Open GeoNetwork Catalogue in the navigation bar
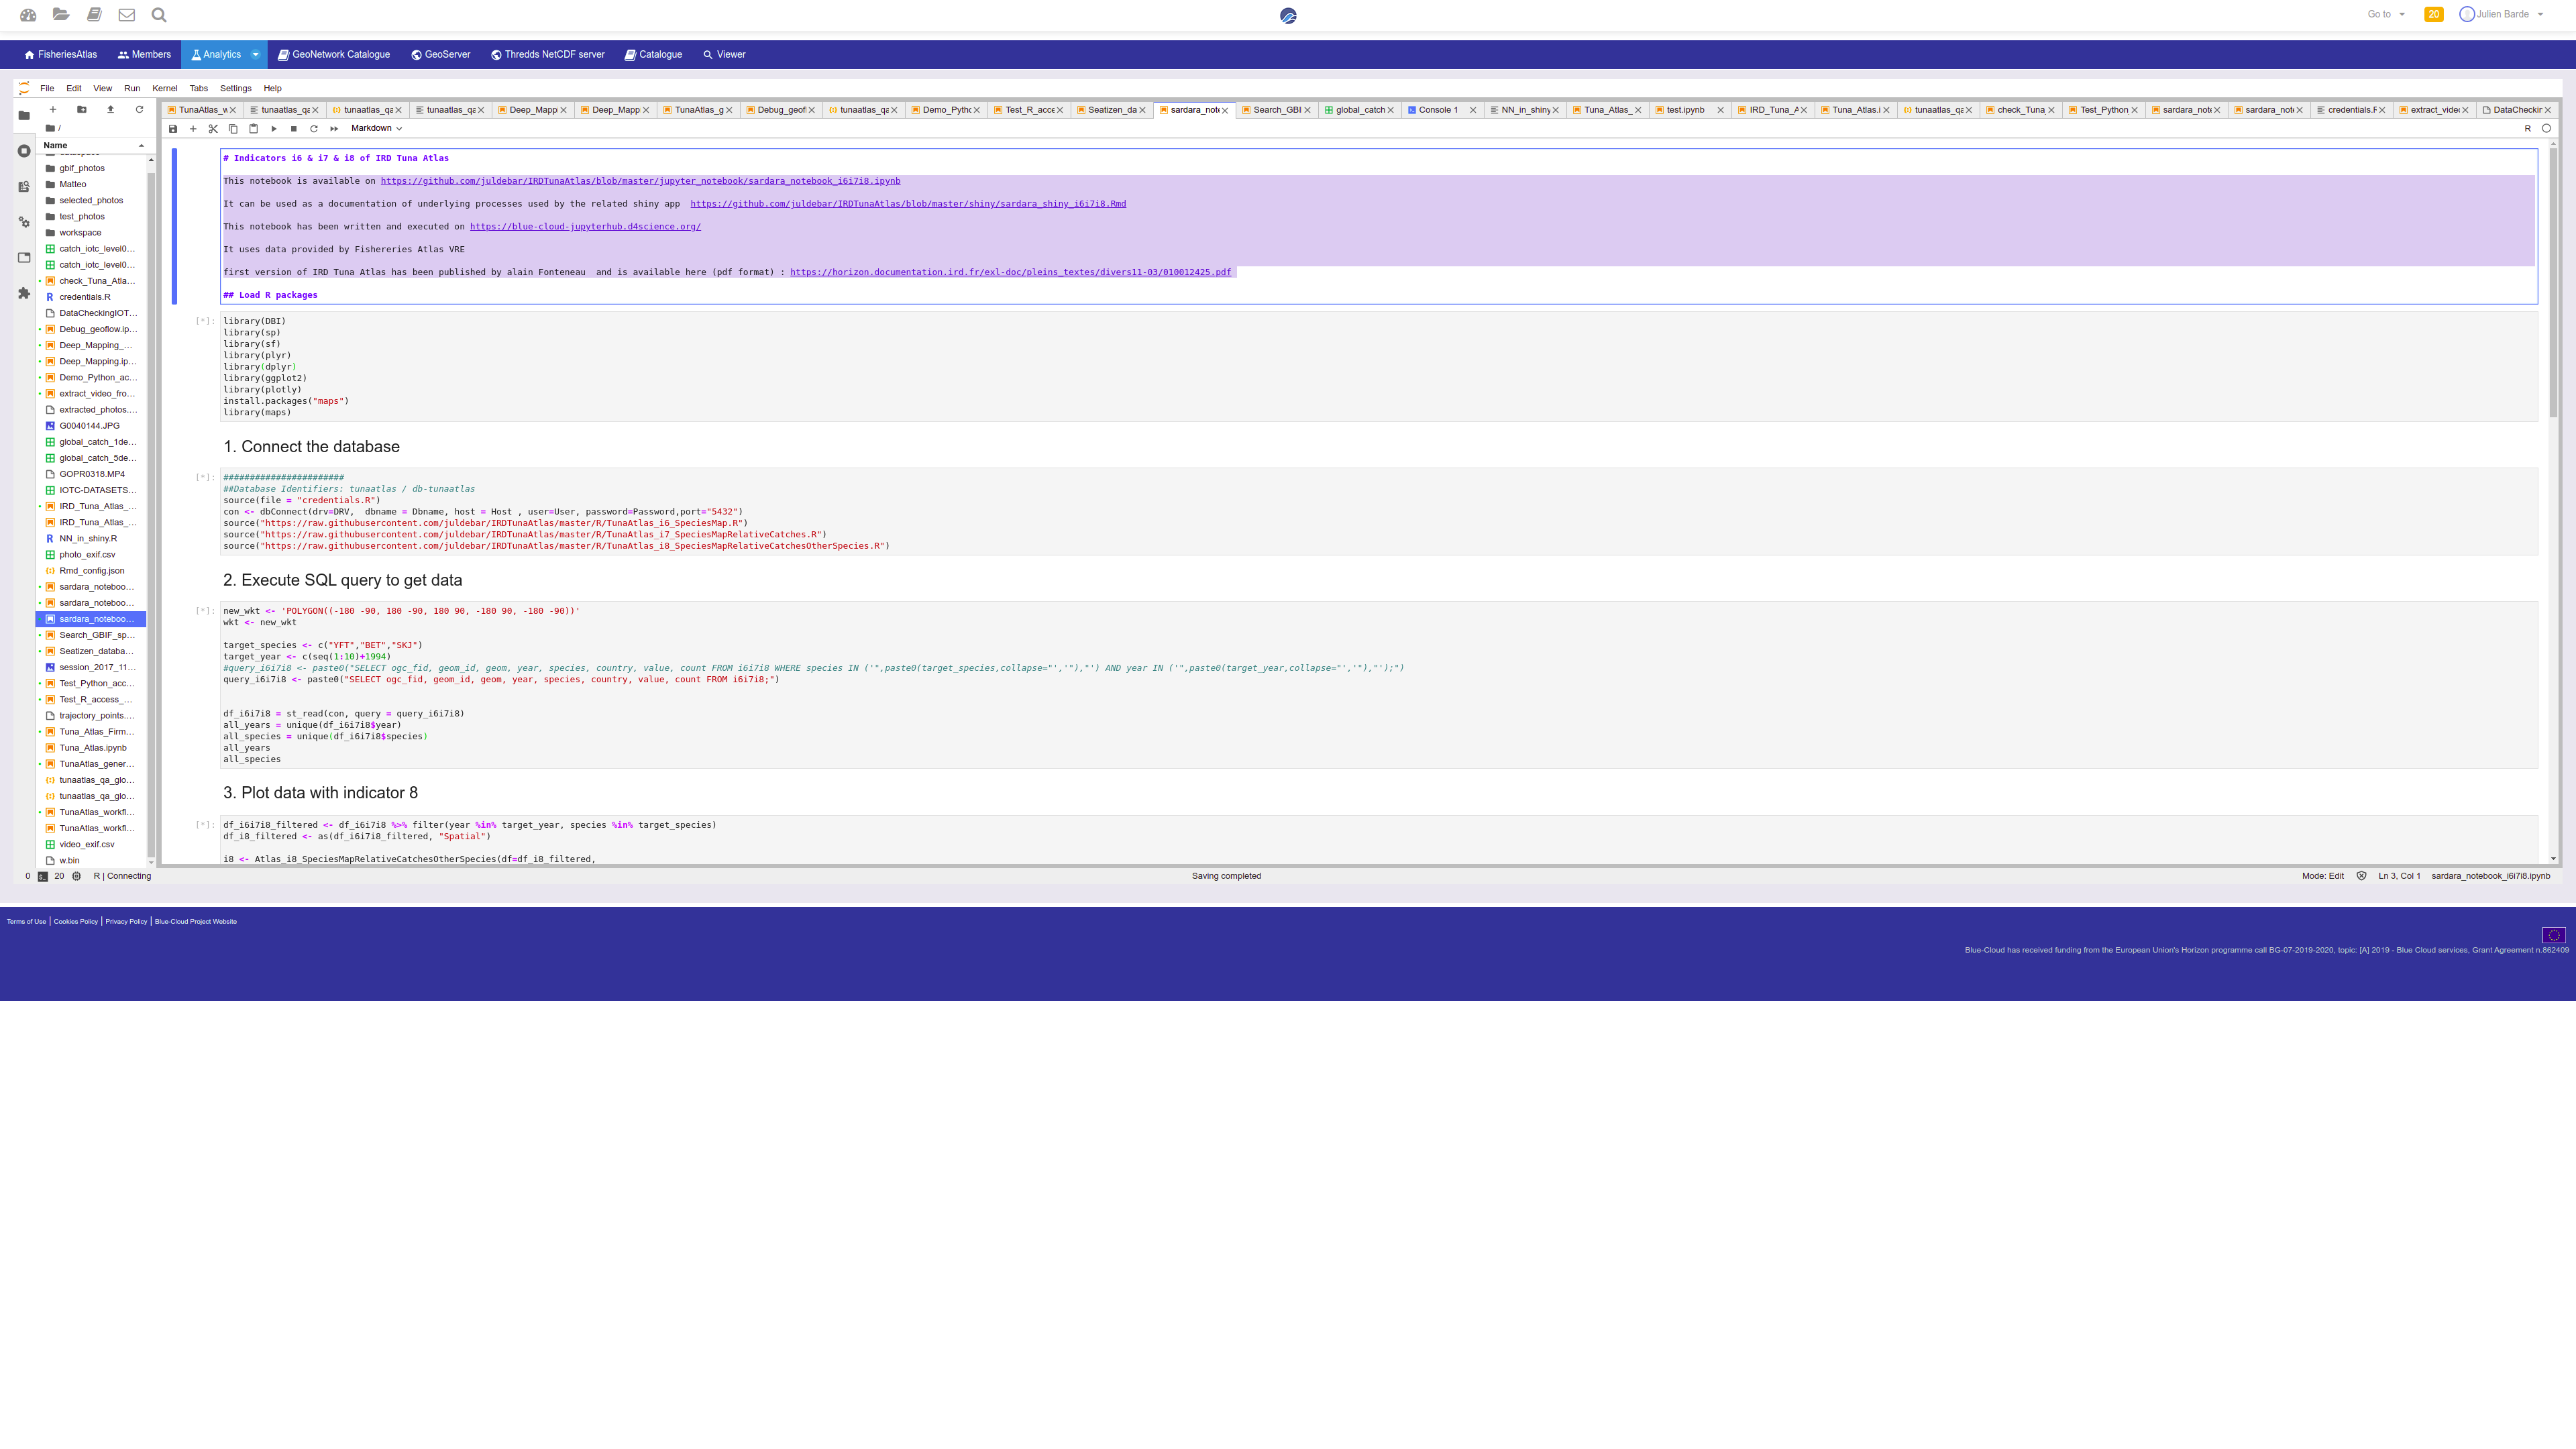 (334, 54)
